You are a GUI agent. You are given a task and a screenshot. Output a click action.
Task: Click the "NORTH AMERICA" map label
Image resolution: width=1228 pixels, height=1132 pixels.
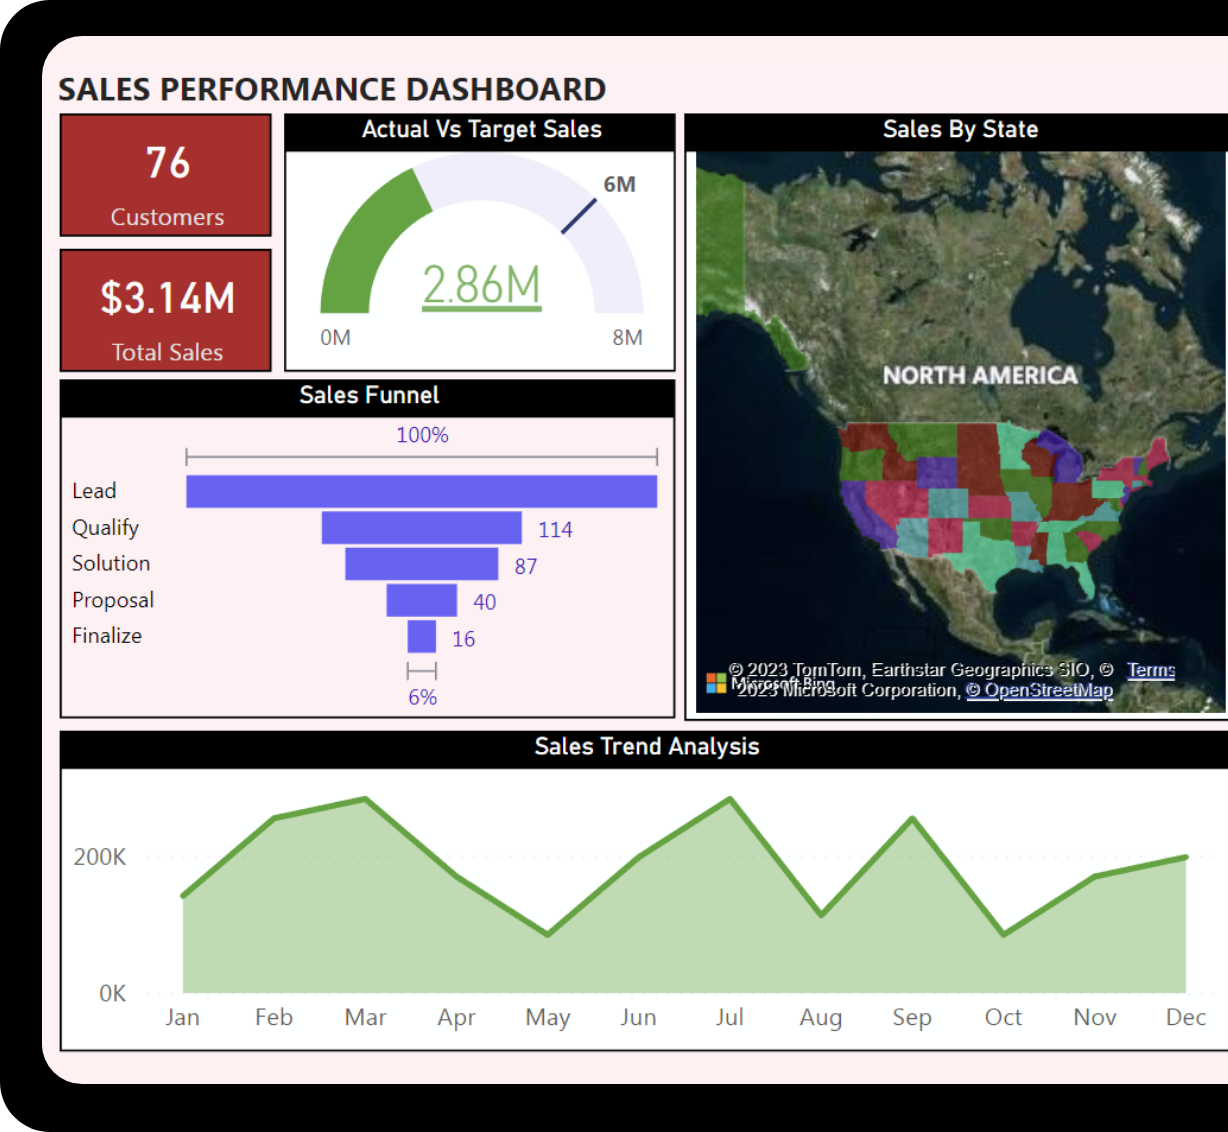pyautogui.click(x=980, y=375)
